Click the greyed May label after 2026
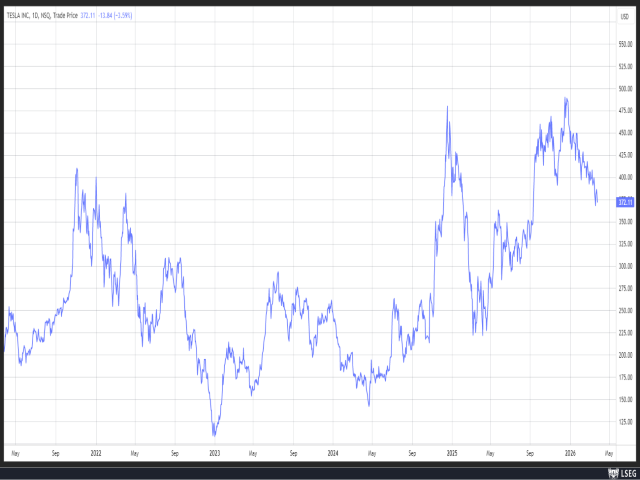 coord(609,453)
